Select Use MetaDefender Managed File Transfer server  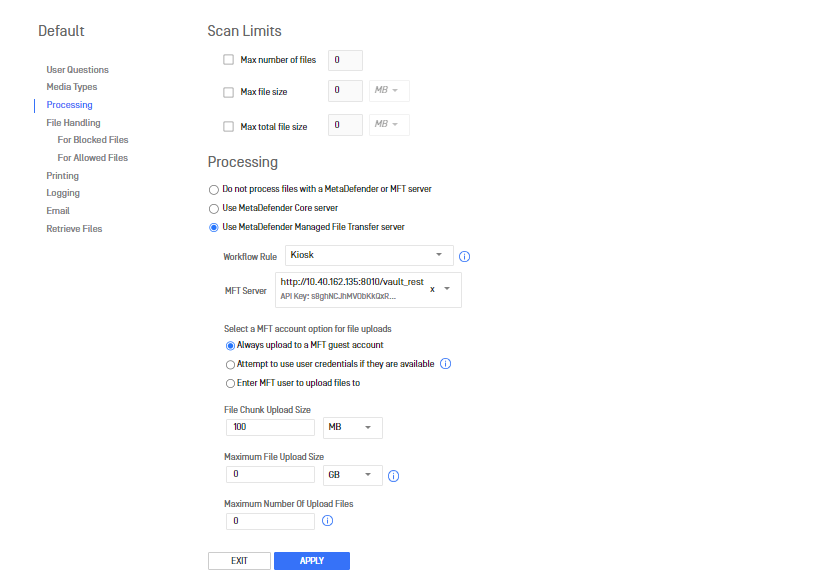[213, 228]
